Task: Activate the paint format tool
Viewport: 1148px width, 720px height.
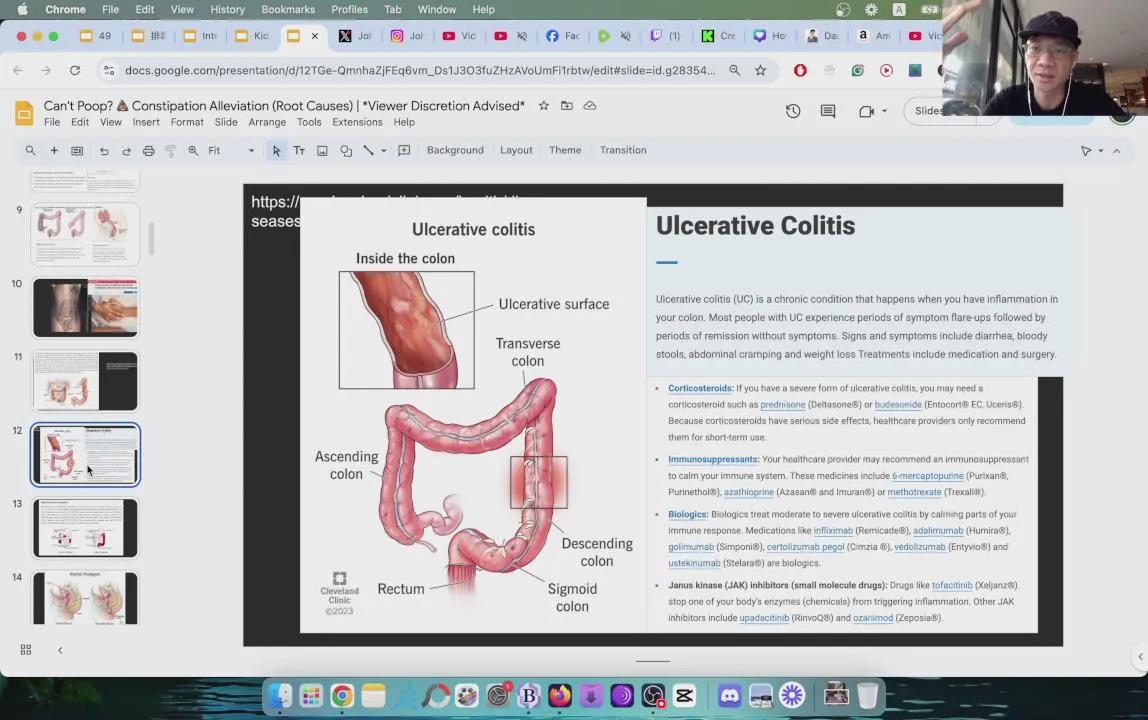Action: pos(171,151)
